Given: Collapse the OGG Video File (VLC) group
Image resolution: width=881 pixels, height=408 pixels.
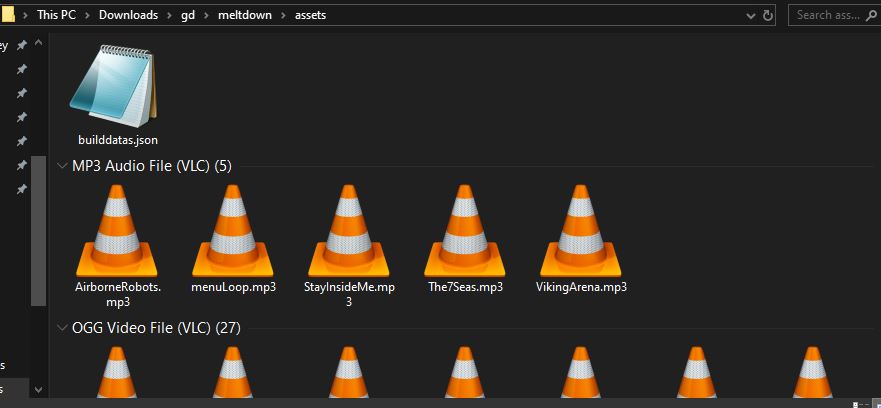Looking at the screenshot, I should pyautogui.click(x=62, y=328).
